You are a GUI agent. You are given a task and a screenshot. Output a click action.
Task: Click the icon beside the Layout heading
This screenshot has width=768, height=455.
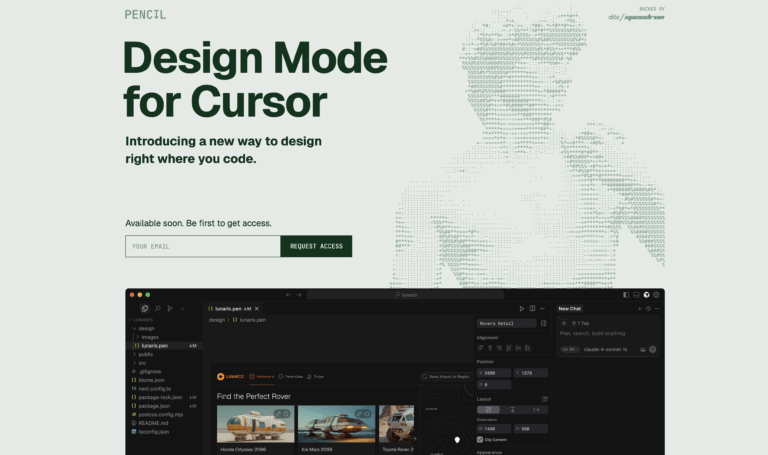pos(545,399)
